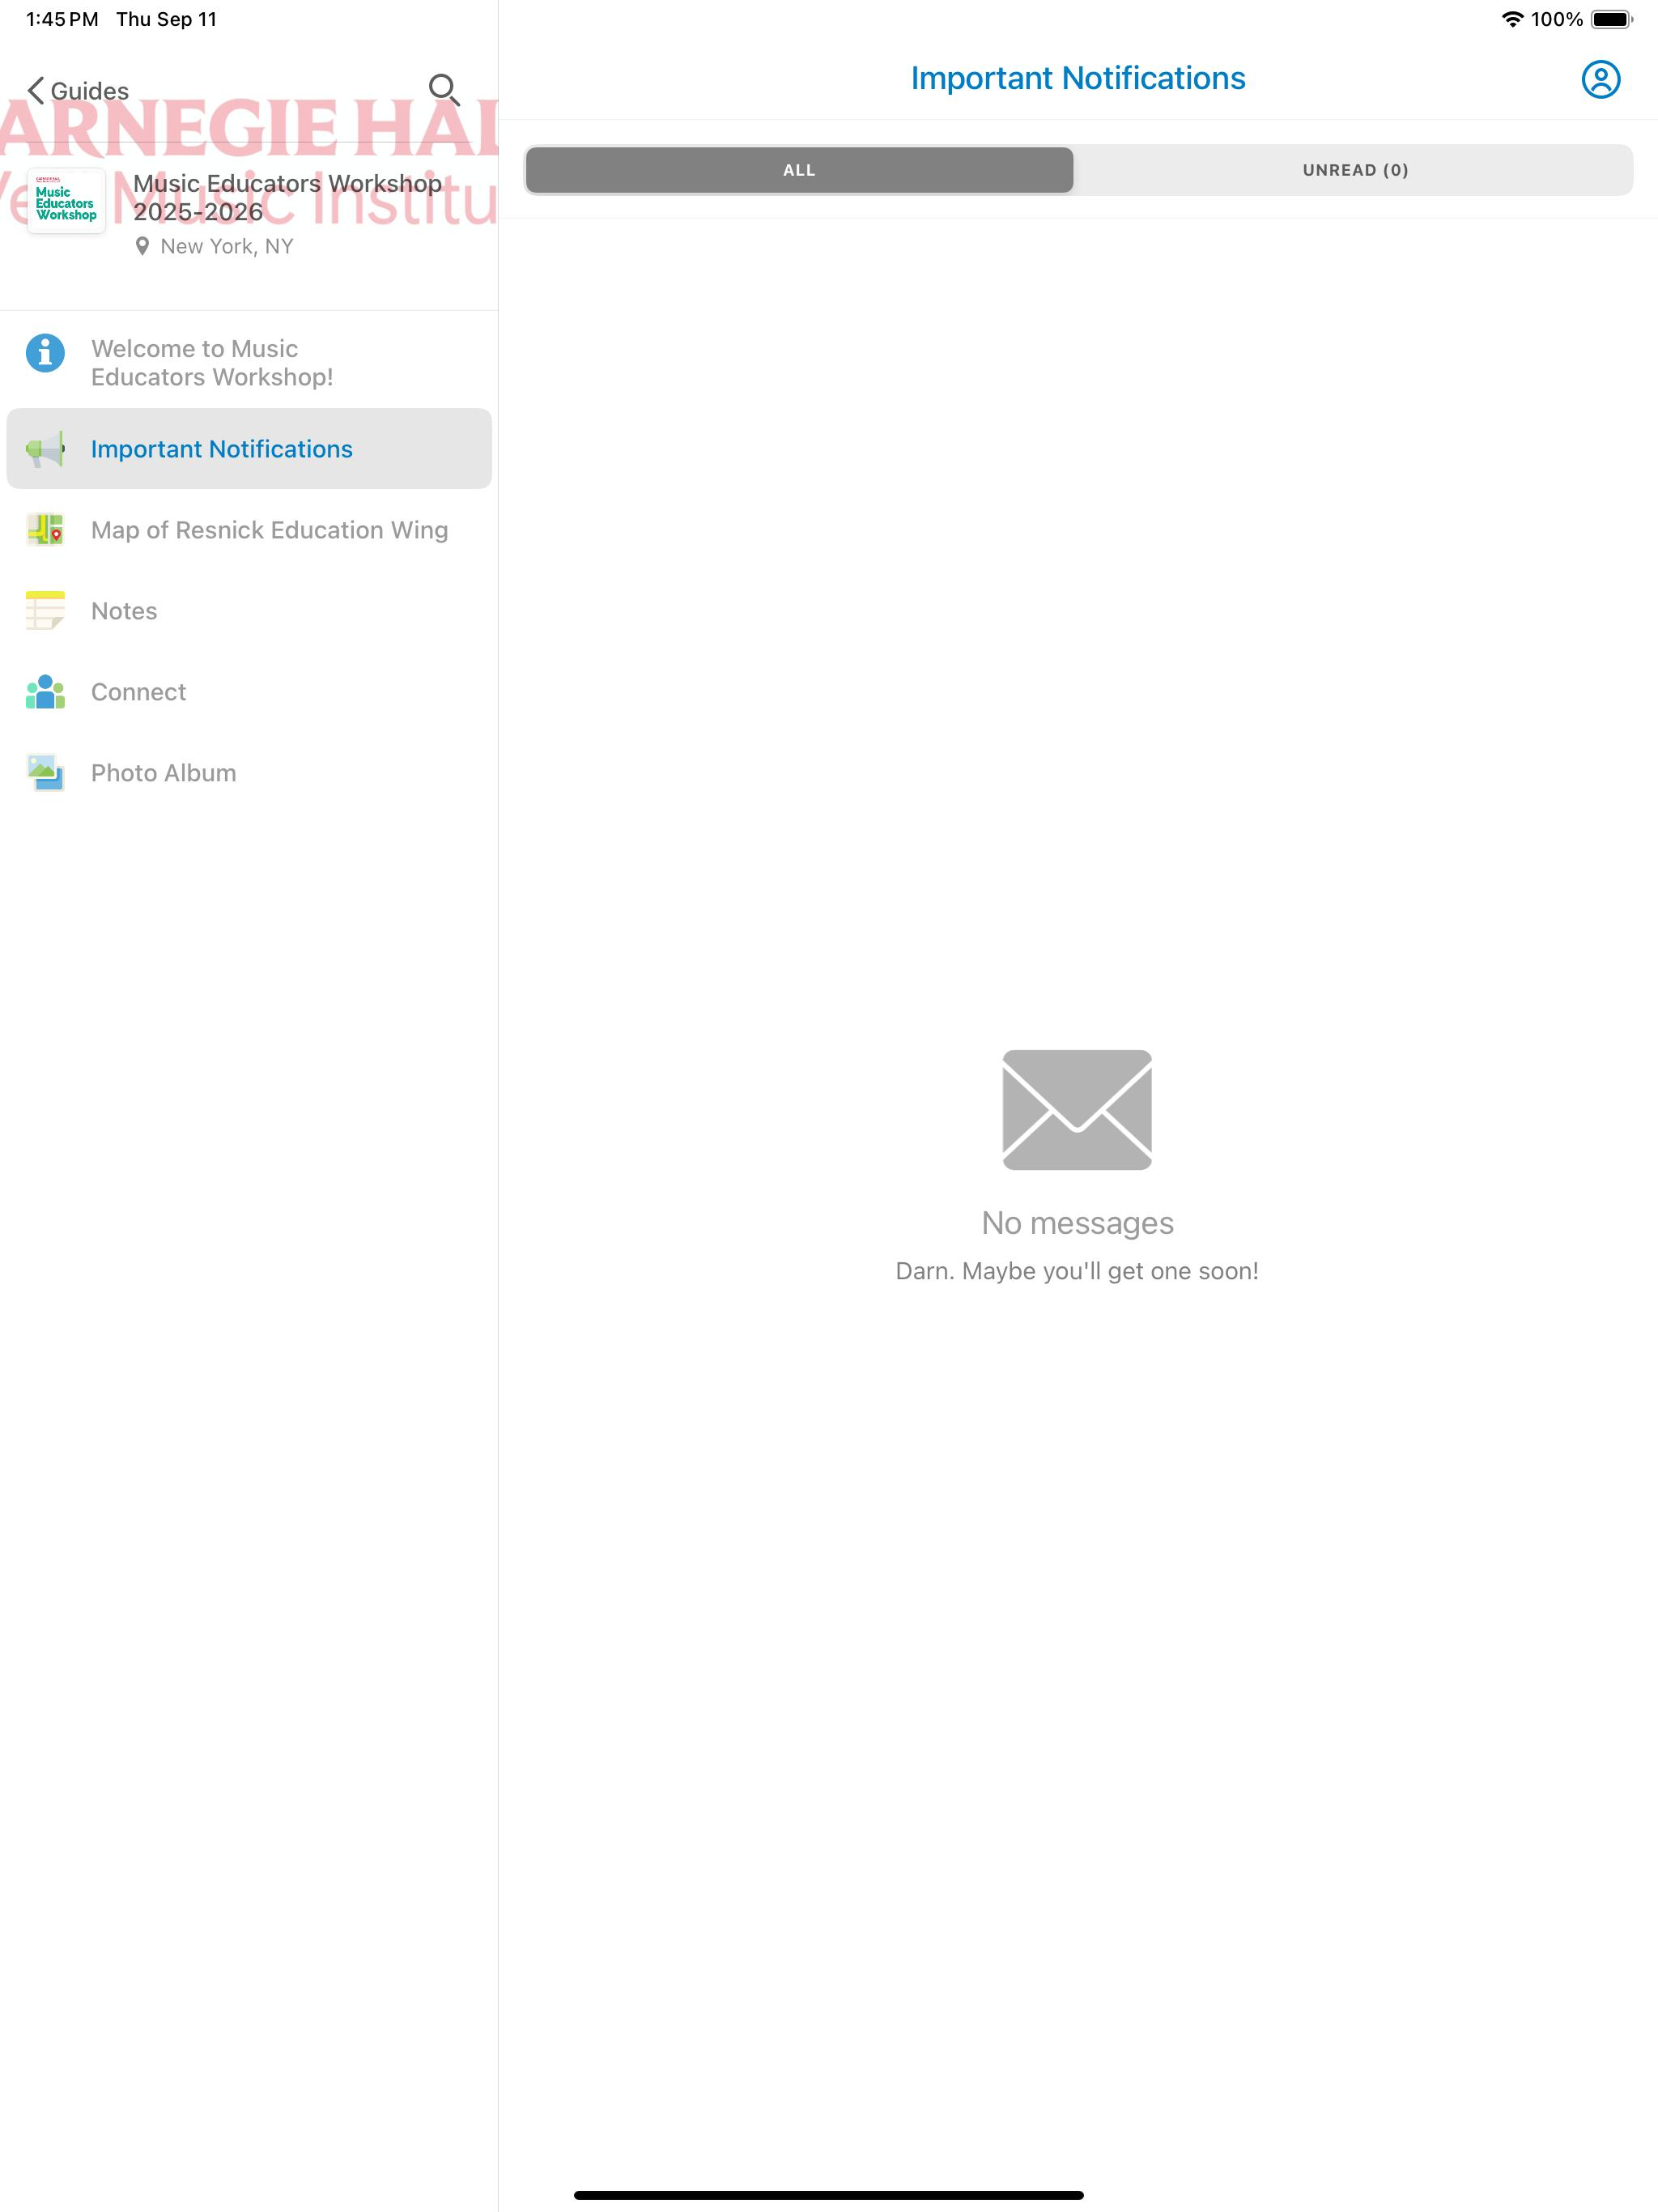Click the map icon
1658x2212 pixels.
pyautogui.click(x=45, y=530)
